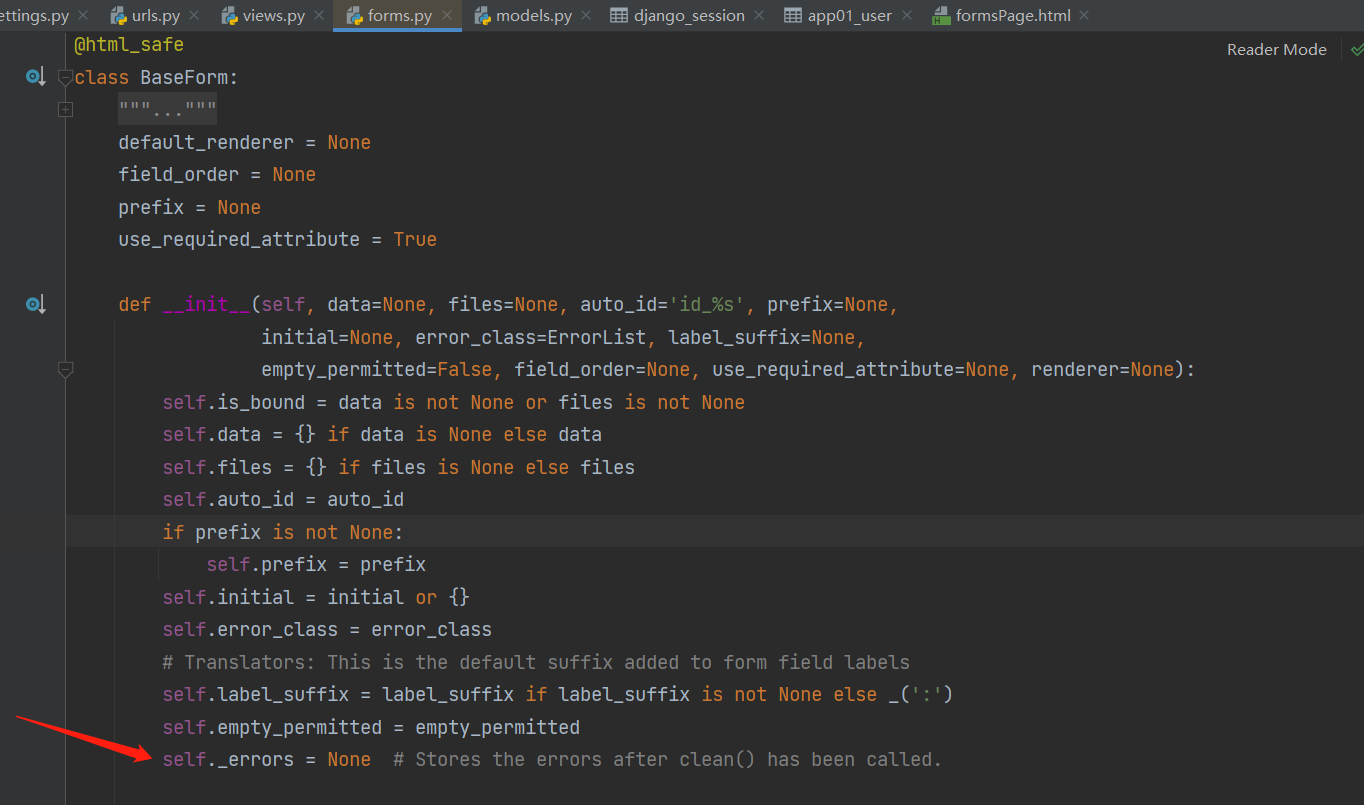1364x805 pixels.
Task: Select the forms.py tab
Action: pyautogui.click(x=400, y=15)
